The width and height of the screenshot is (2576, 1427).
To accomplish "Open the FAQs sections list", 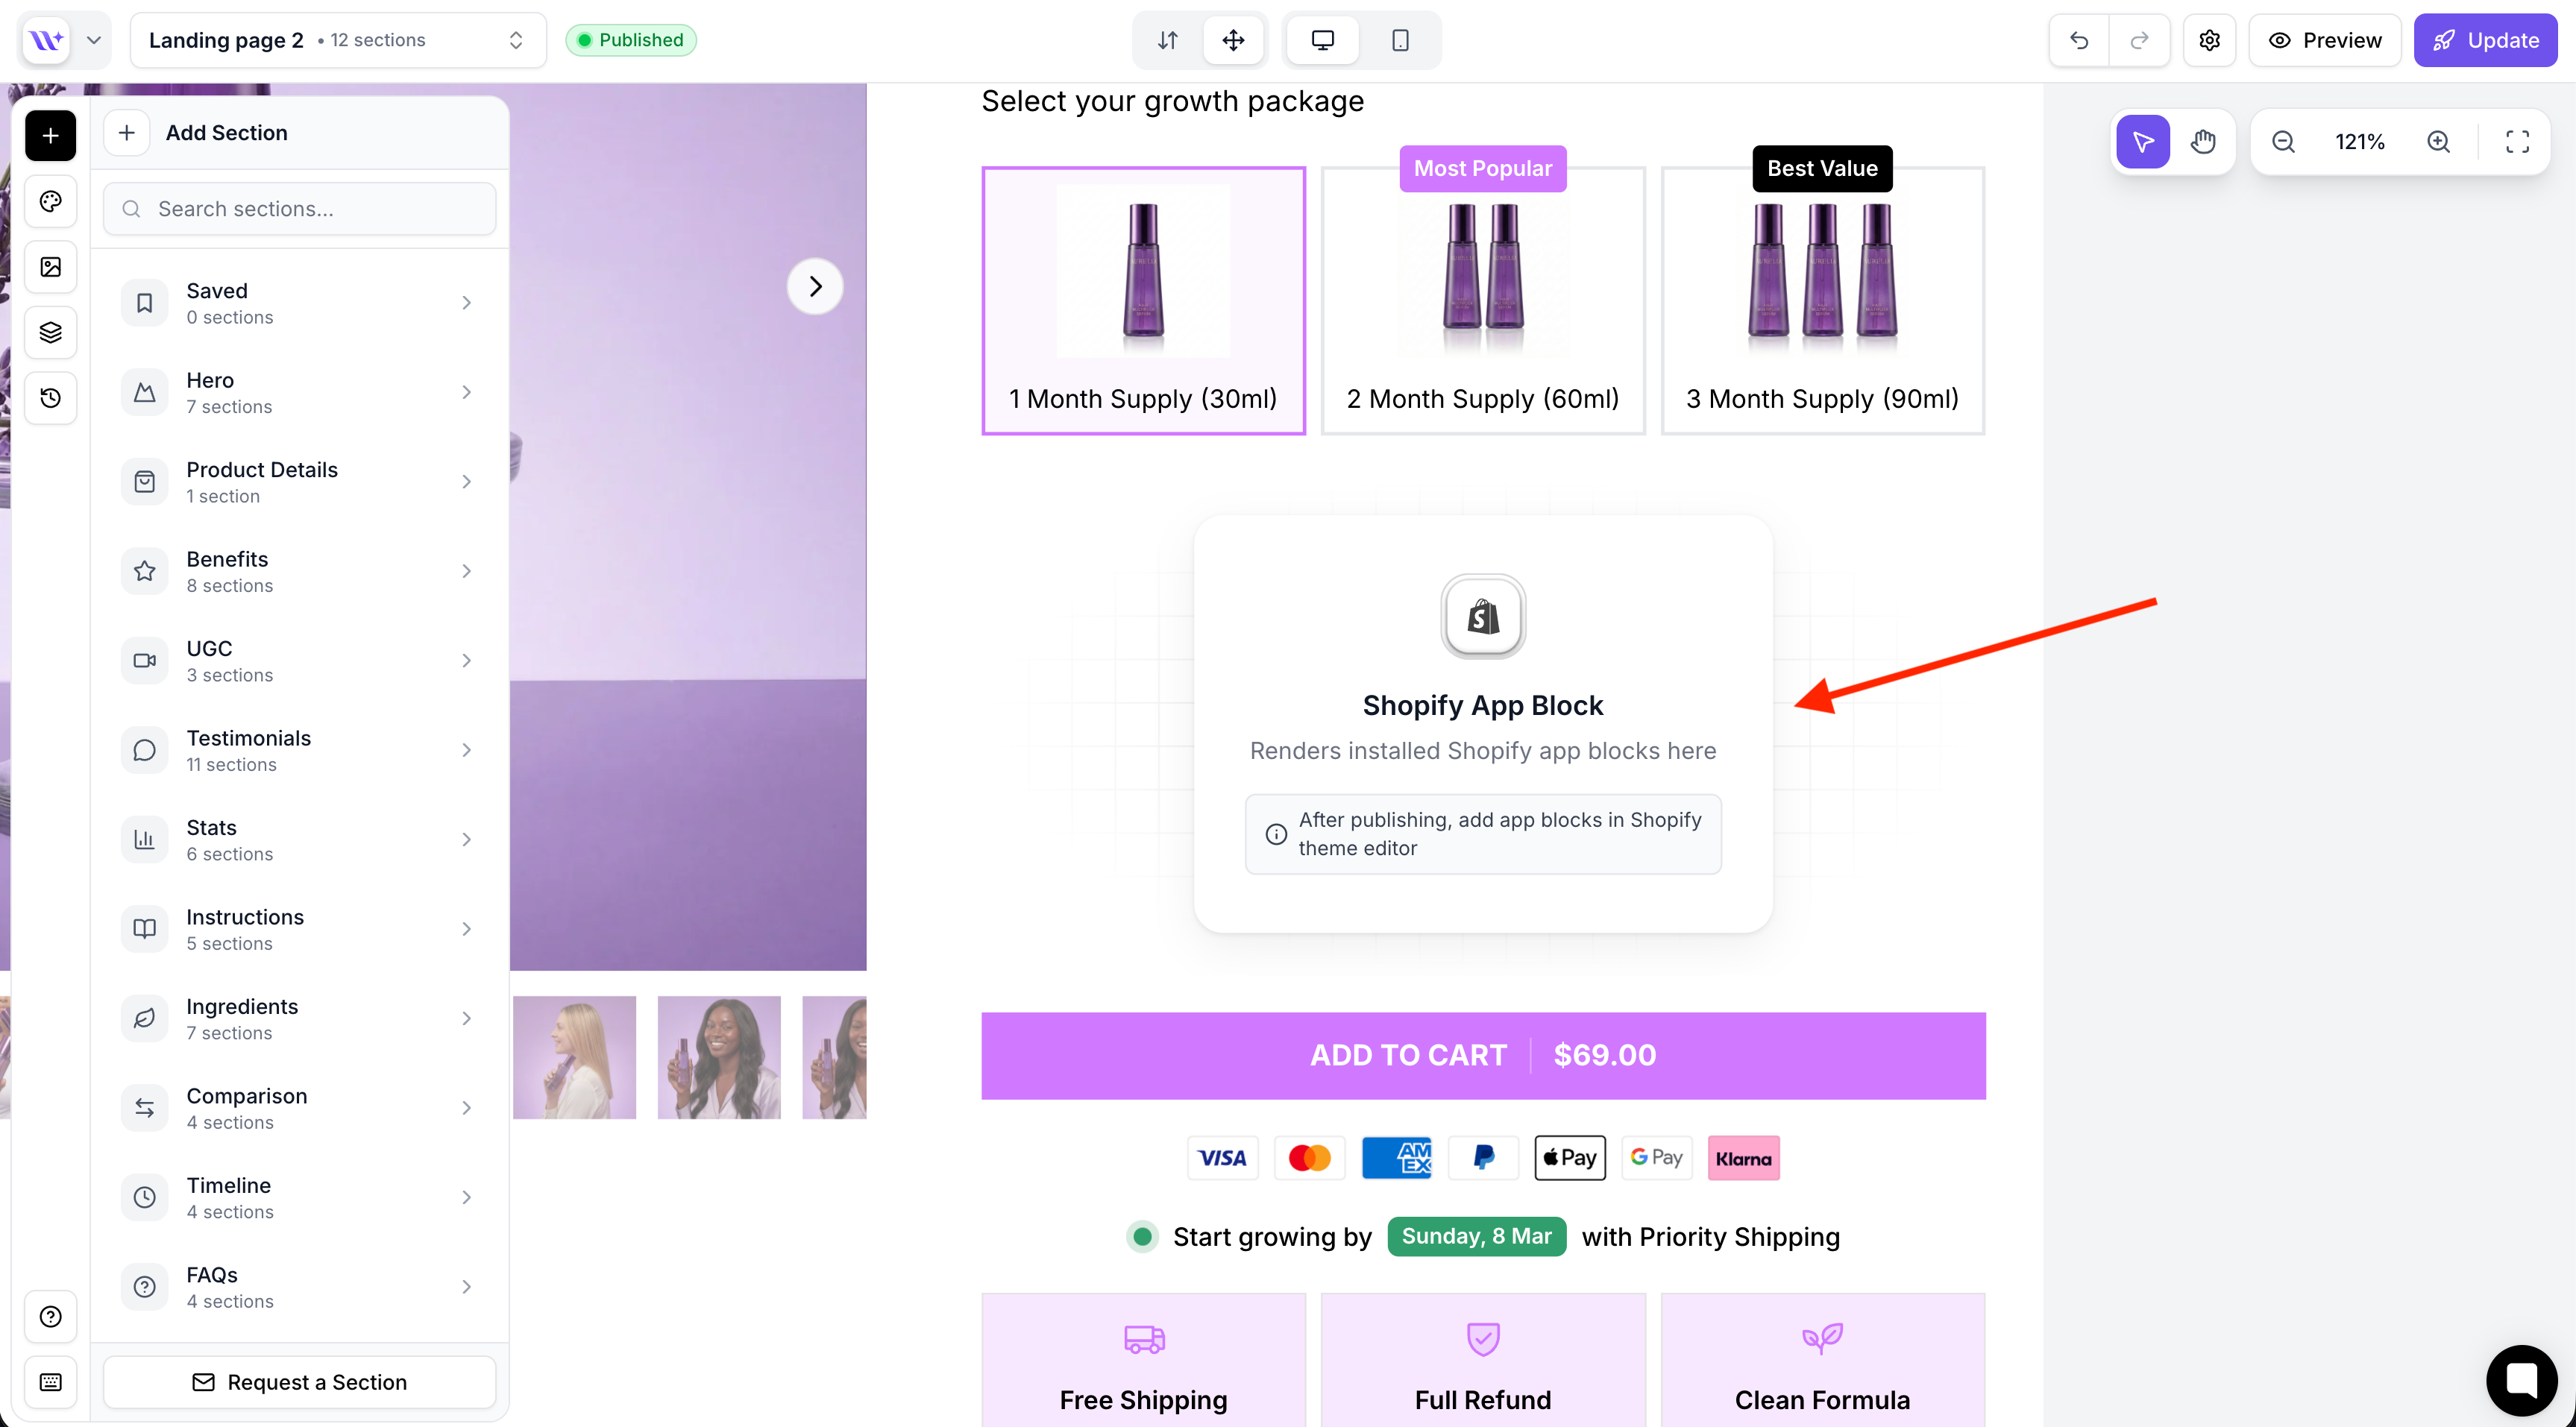I will tap(299, 1286).
